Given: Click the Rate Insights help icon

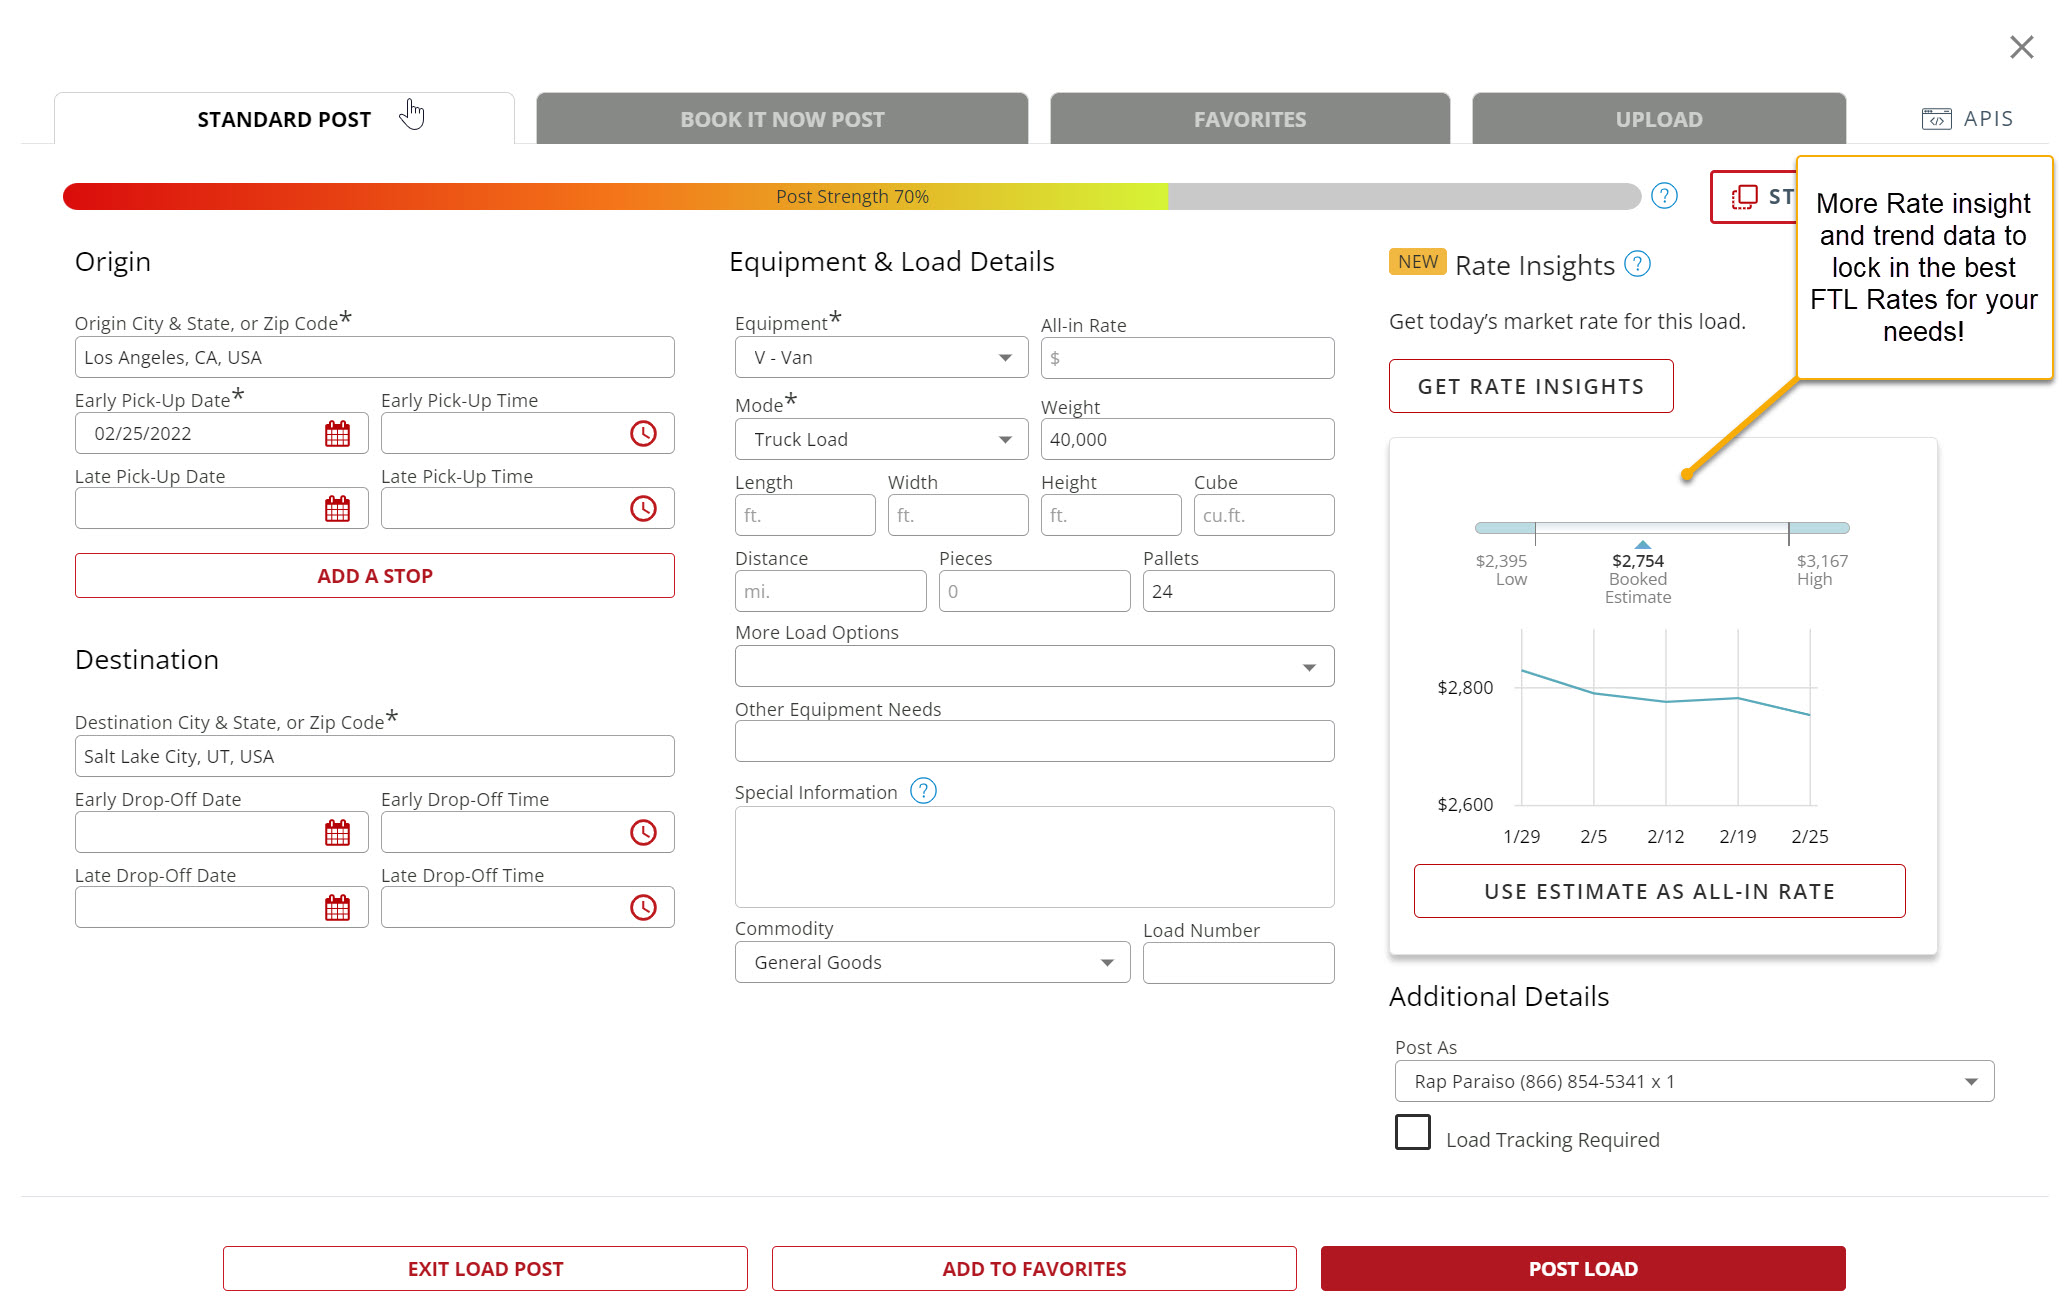Looking at the screenshot, I should pos(1637,264).
